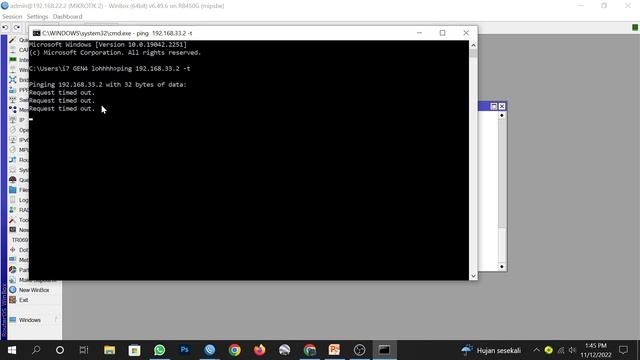Open the PPP icon in WinBox sidebar
This screenshot has height=360, width=640.
tap(13, 90)
